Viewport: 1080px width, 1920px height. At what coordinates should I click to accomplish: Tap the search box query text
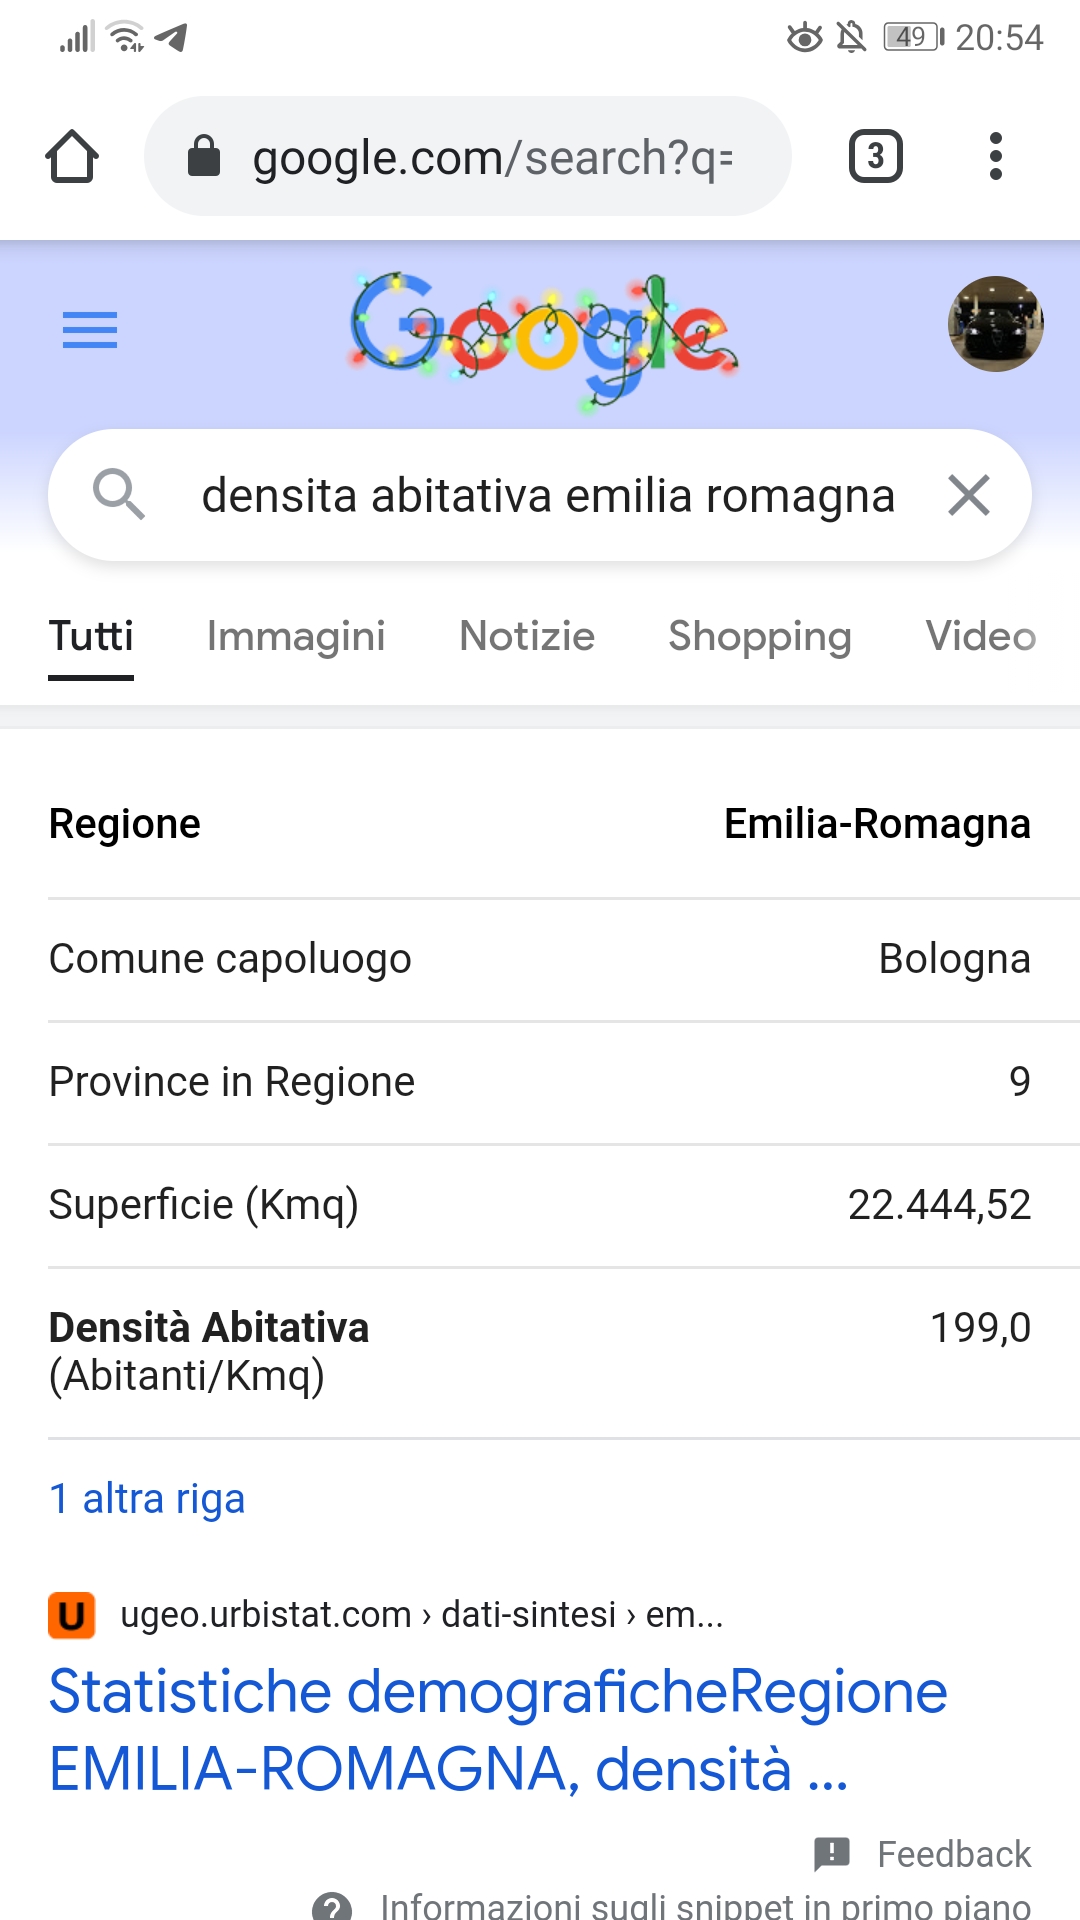[548, 496]
